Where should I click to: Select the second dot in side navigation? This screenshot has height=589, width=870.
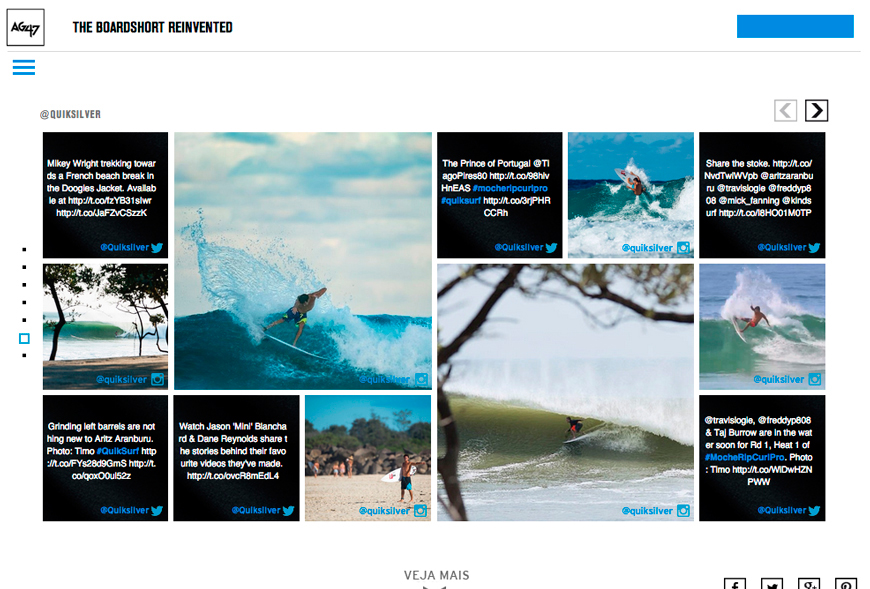click(24, 267)
